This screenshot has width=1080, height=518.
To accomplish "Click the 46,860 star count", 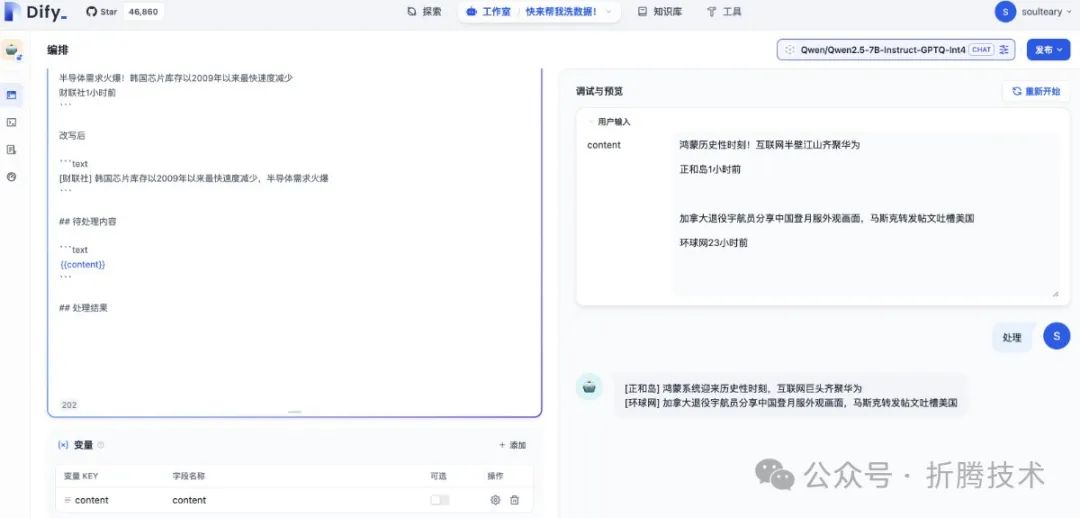I will [x=143, y=12].
